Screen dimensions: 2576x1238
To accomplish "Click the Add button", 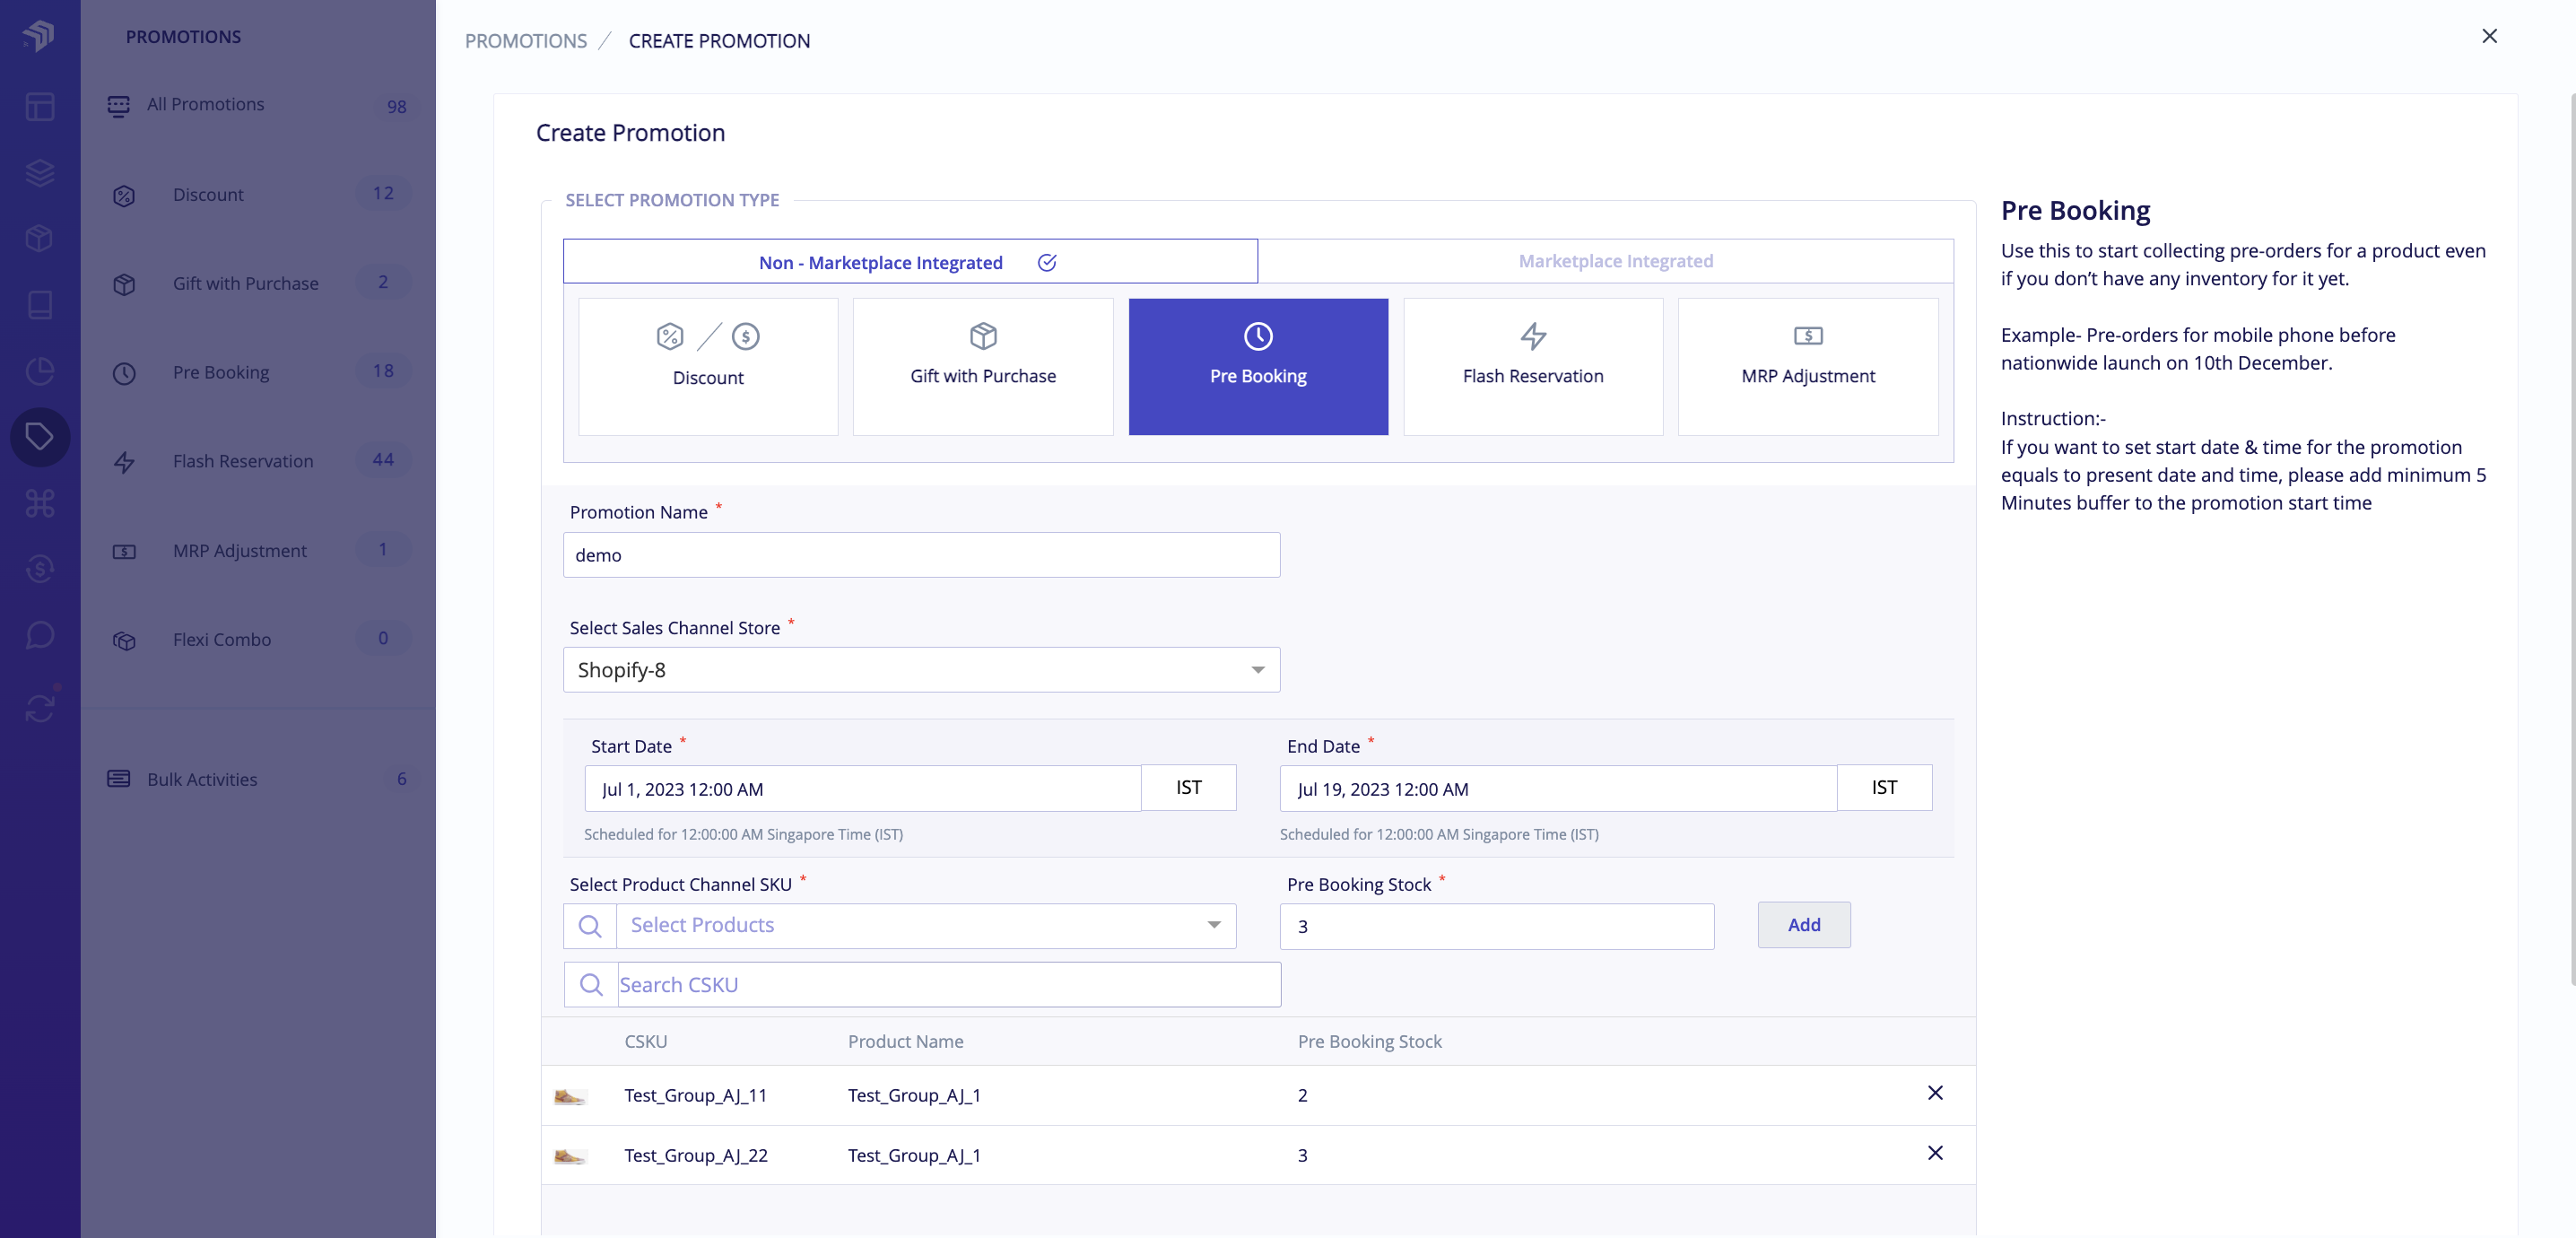I will click(x=1804, y=925).
